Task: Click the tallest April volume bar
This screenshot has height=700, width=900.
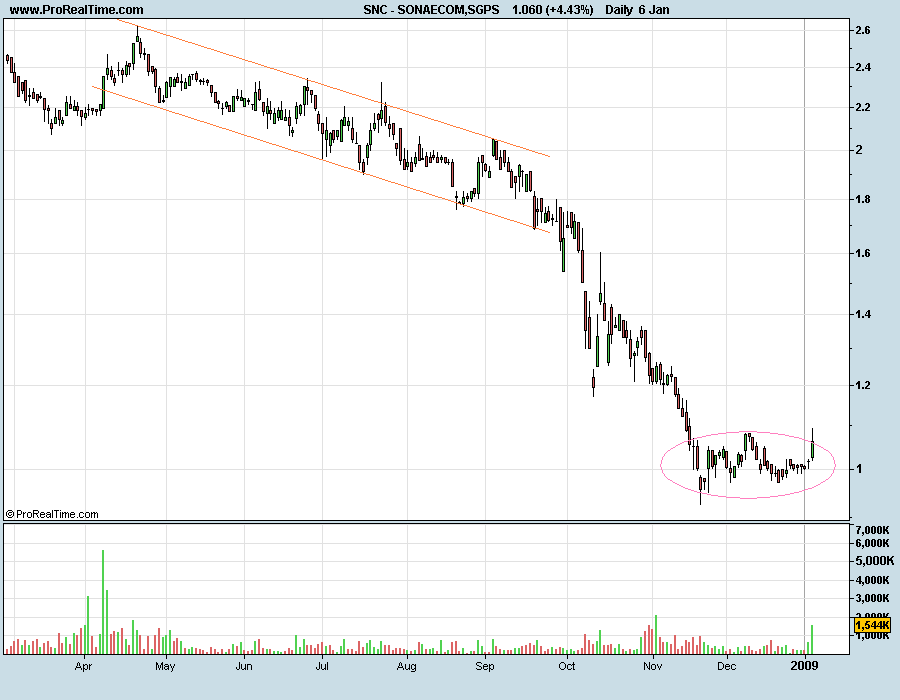Action: (103, 602)
